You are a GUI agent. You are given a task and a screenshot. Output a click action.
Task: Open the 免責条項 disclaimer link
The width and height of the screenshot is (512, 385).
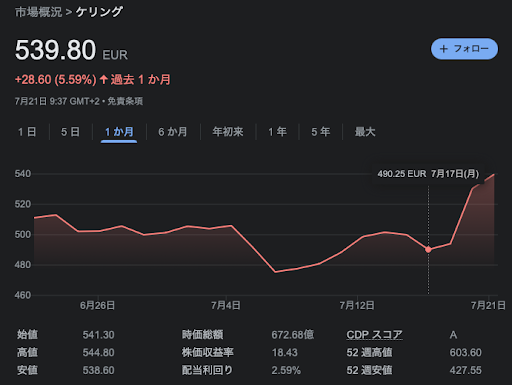point(125,101)
